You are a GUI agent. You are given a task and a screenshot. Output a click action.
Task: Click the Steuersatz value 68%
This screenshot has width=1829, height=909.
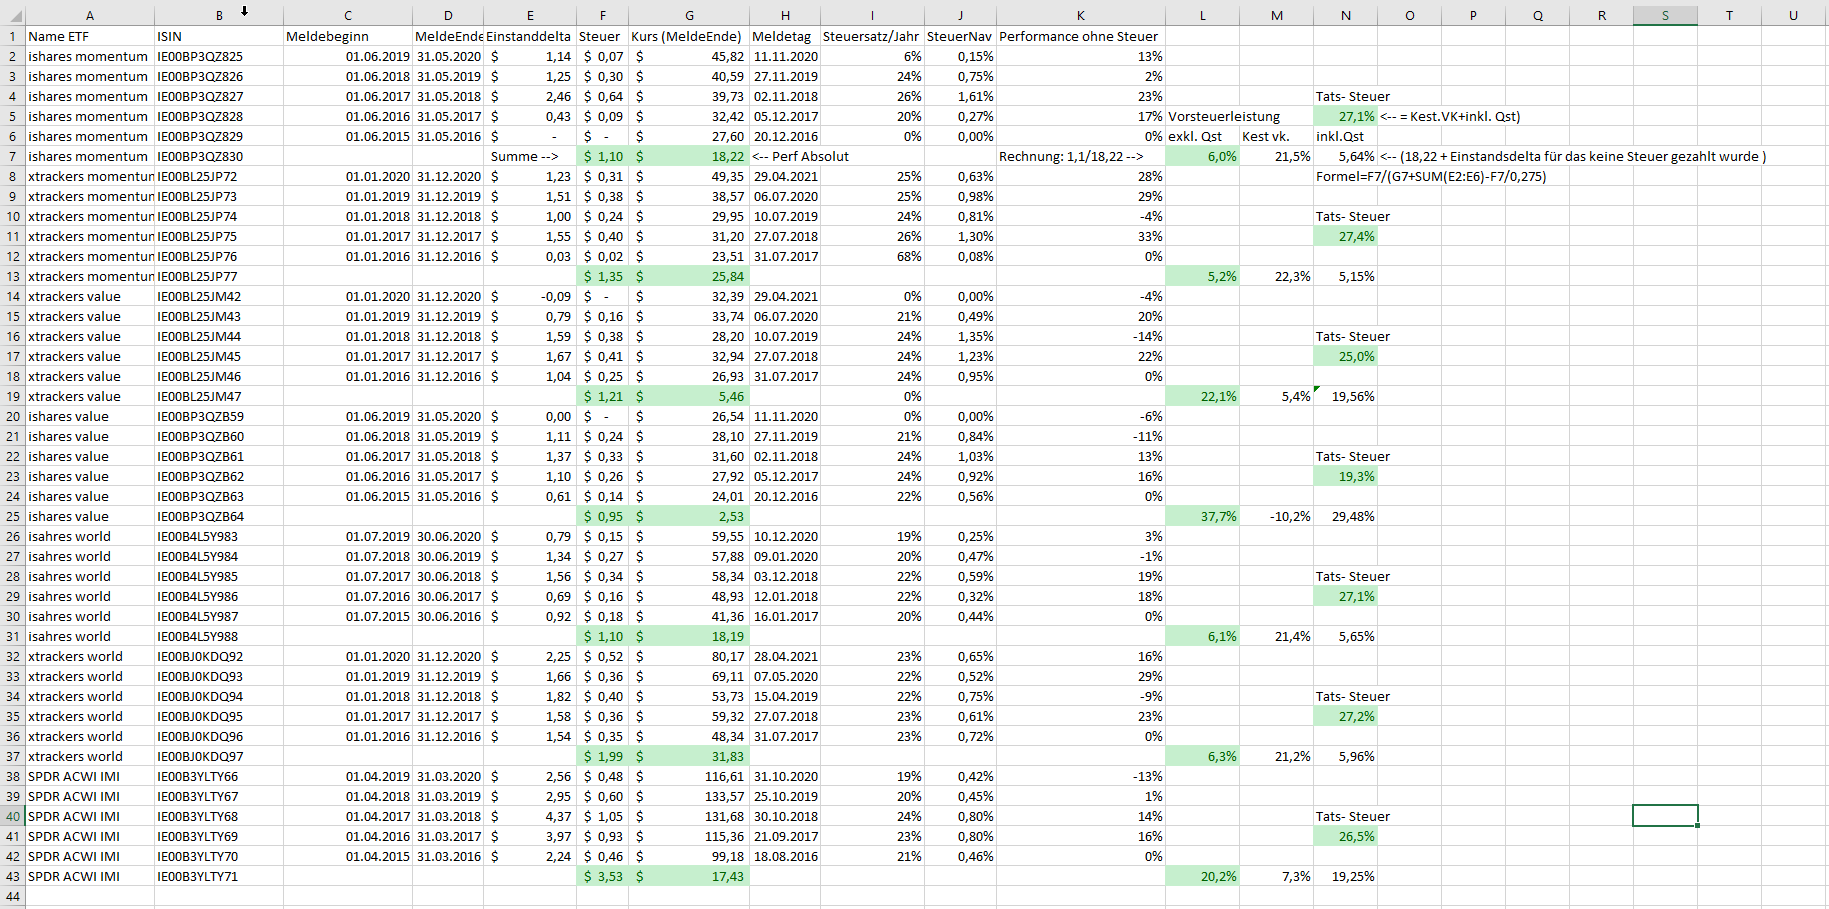872,256
